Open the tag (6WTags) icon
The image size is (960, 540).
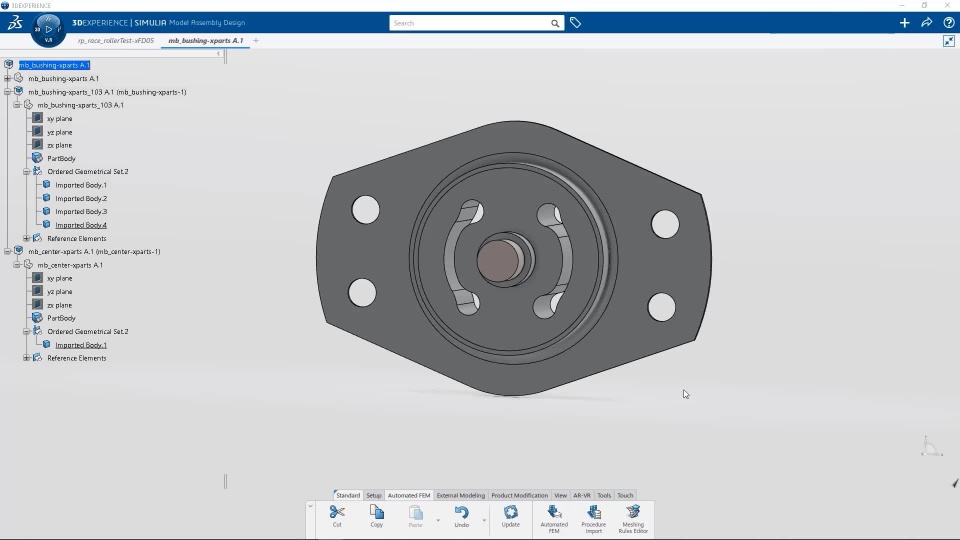[x=576, y=23]
